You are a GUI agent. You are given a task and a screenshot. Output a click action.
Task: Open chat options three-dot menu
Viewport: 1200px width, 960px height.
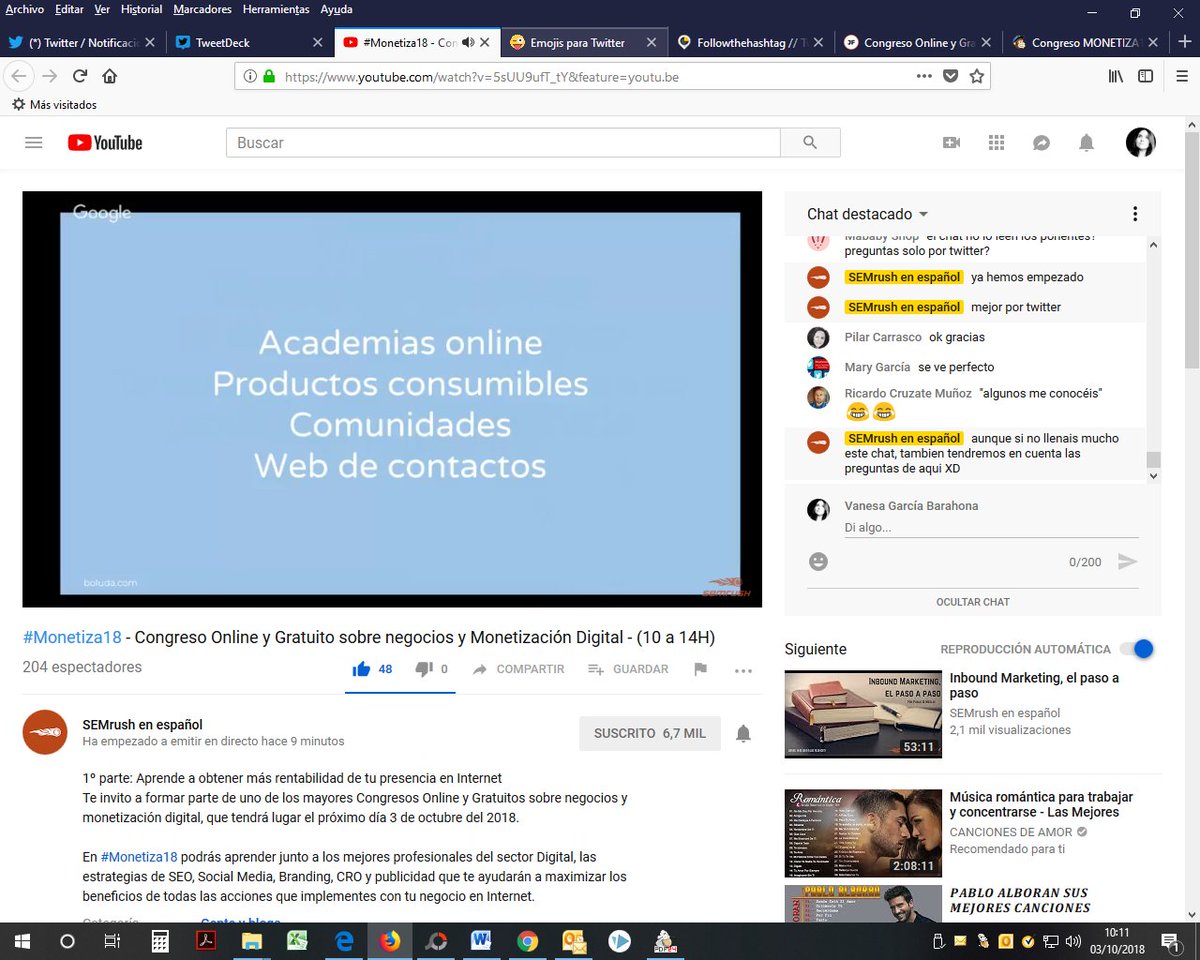[x=1135, y=214]
